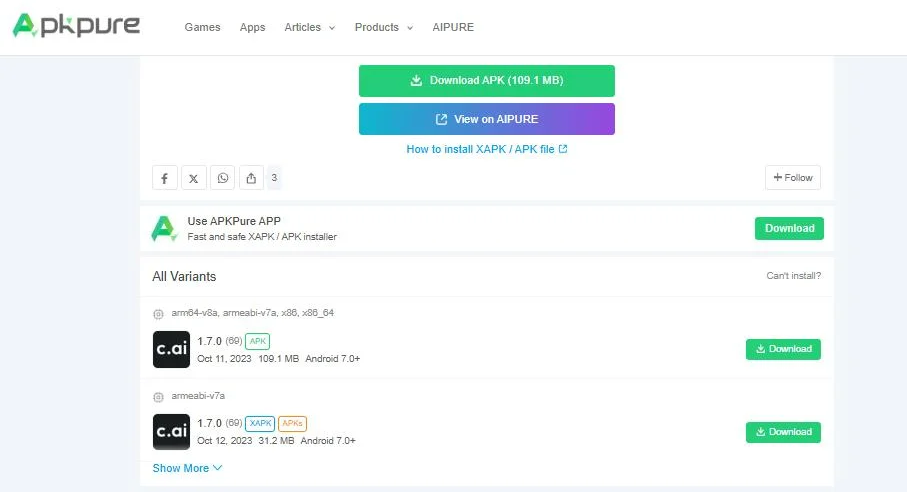Viewport: 907px width, 492px height.
Task: Click the share count 3
Action: (274, 177)
